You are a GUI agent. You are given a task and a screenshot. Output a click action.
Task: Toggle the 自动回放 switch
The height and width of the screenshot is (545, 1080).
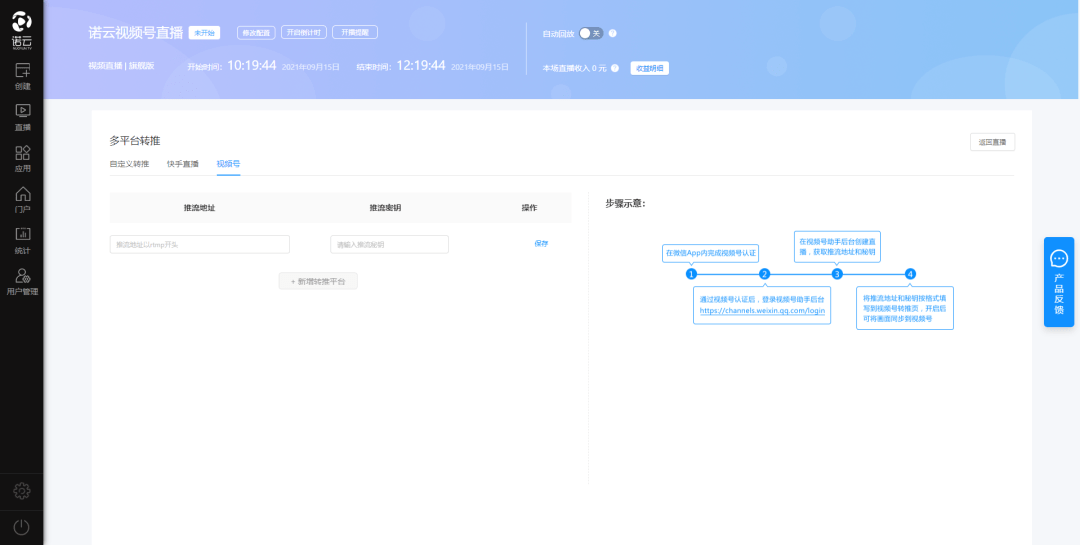coord(591,33)
